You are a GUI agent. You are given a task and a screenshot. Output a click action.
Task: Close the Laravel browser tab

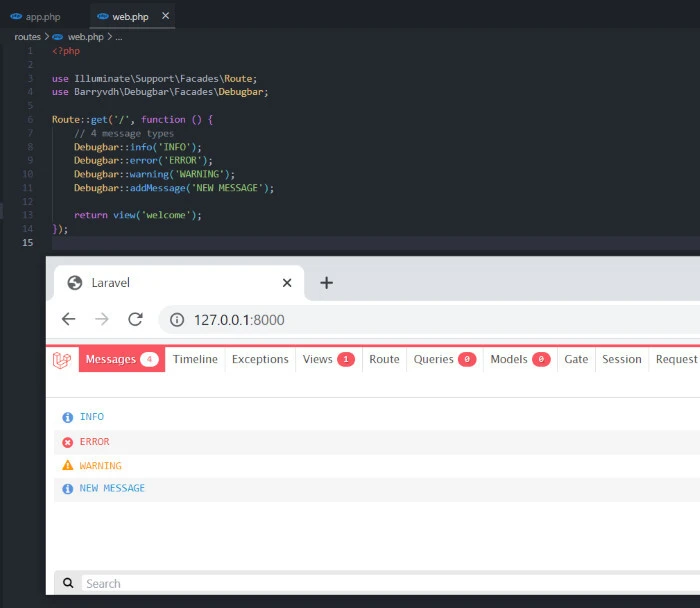[287, 283]
